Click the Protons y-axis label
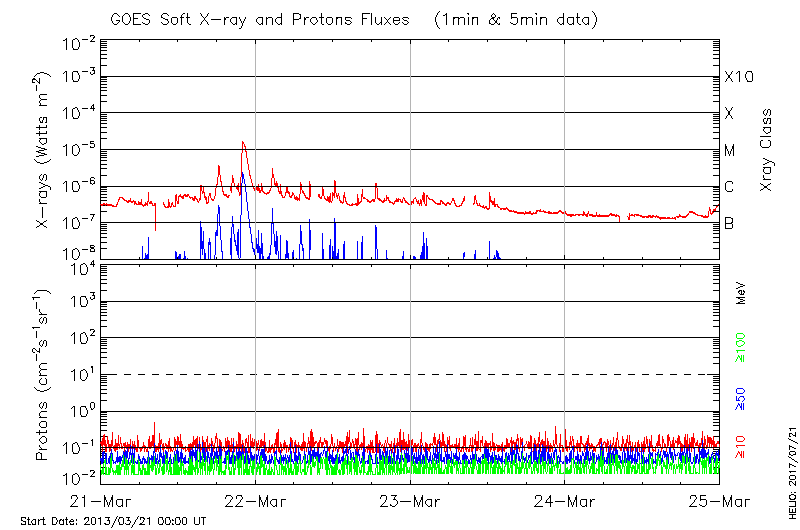This screenshot has width=800, height=530. pos(44,375)
